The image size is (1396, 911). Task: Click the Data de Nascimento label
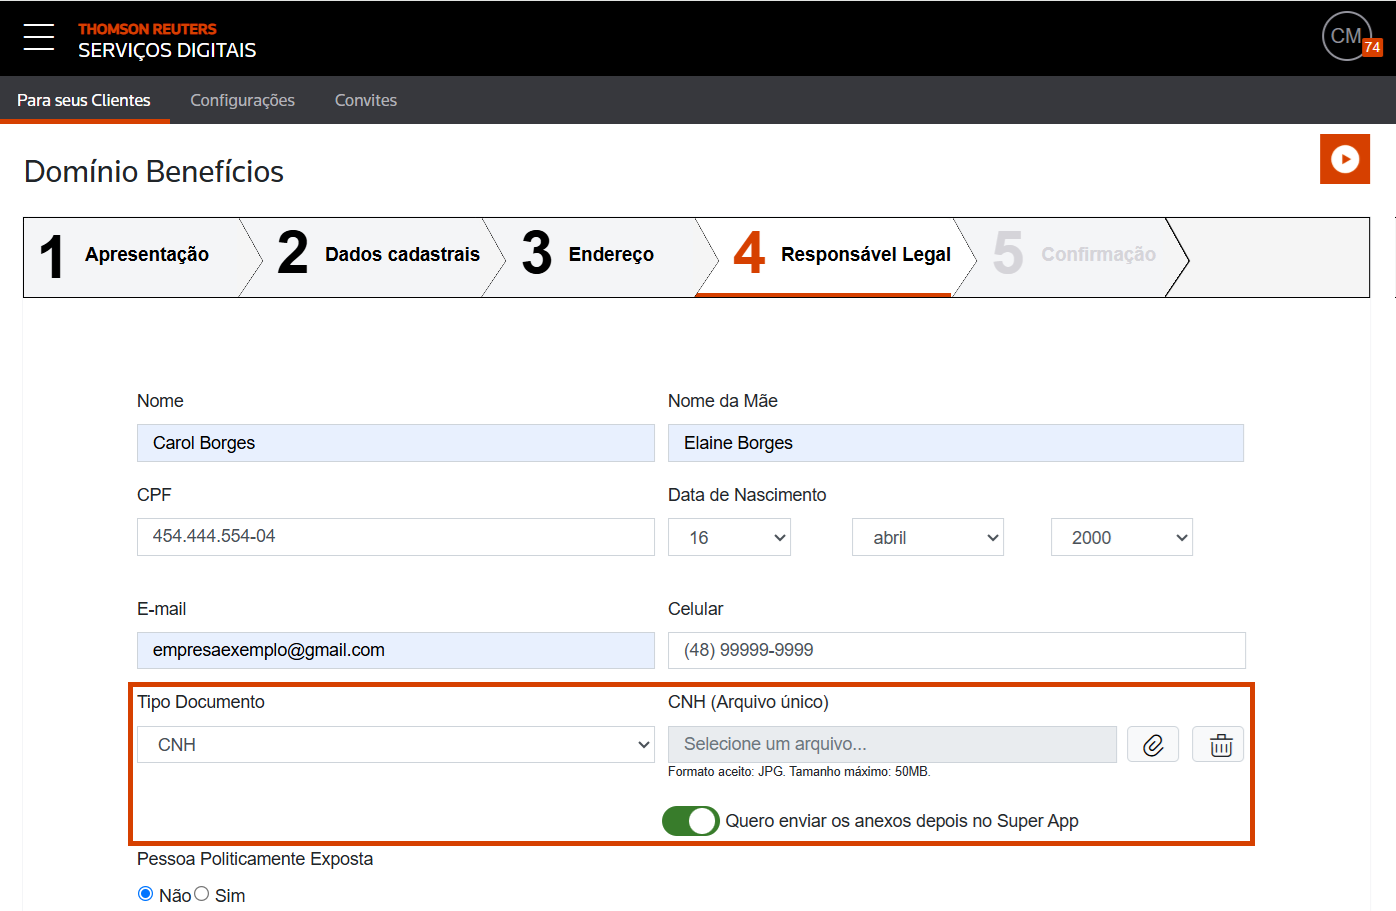[747, 495]
